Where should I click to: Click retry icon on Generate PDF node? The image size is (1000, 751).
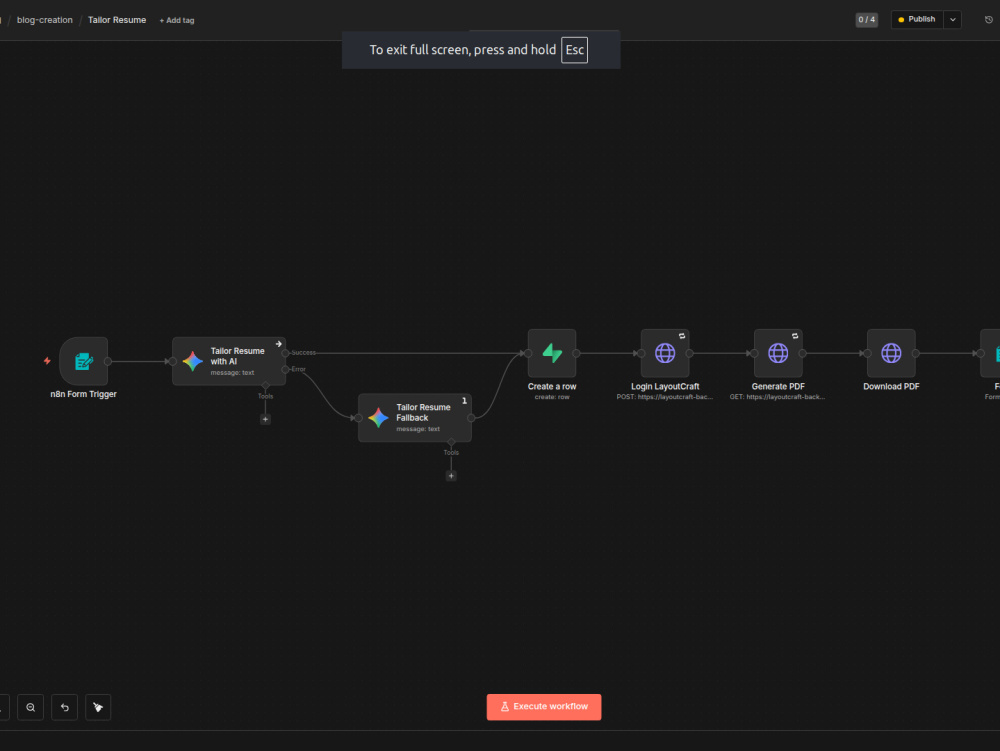[x=795, y=336]
